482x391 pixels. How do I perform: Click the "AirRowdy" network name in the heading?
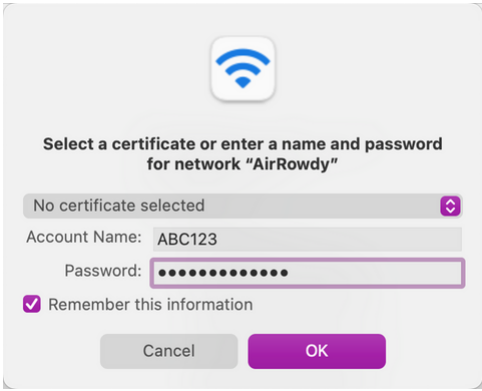pos(292,164)
